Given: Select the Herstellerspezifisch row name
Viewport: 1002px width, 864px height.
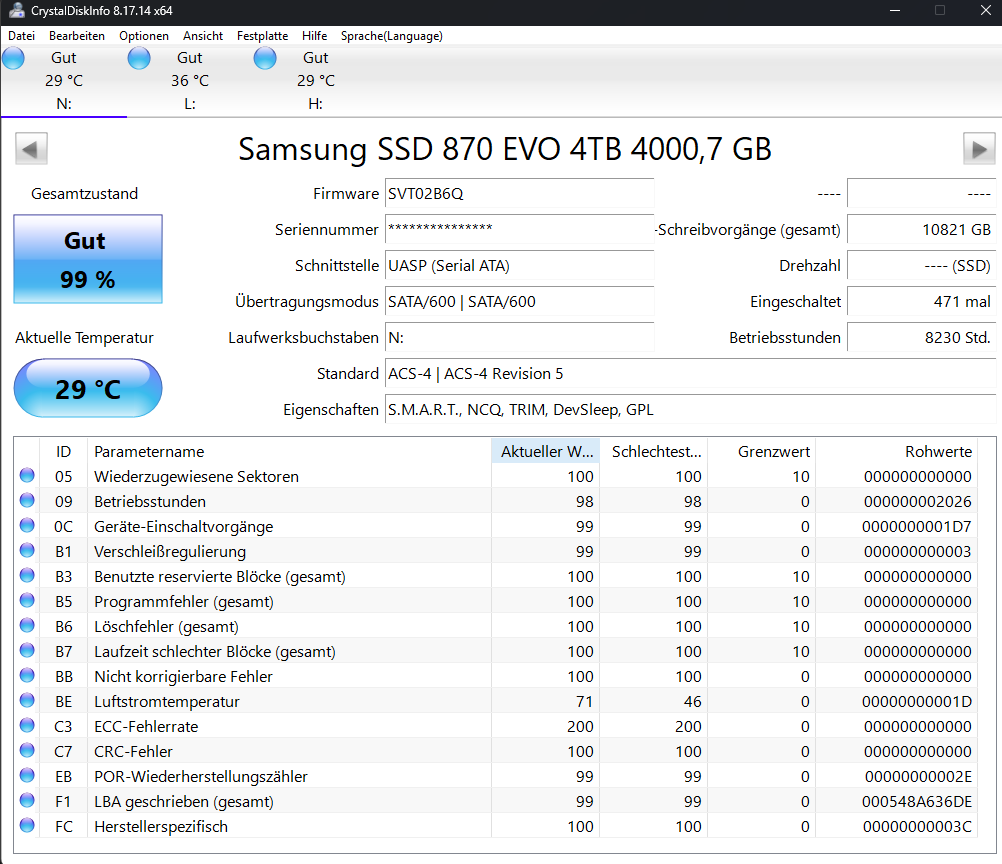Looking at the screenshot, I should coord(161,826).
